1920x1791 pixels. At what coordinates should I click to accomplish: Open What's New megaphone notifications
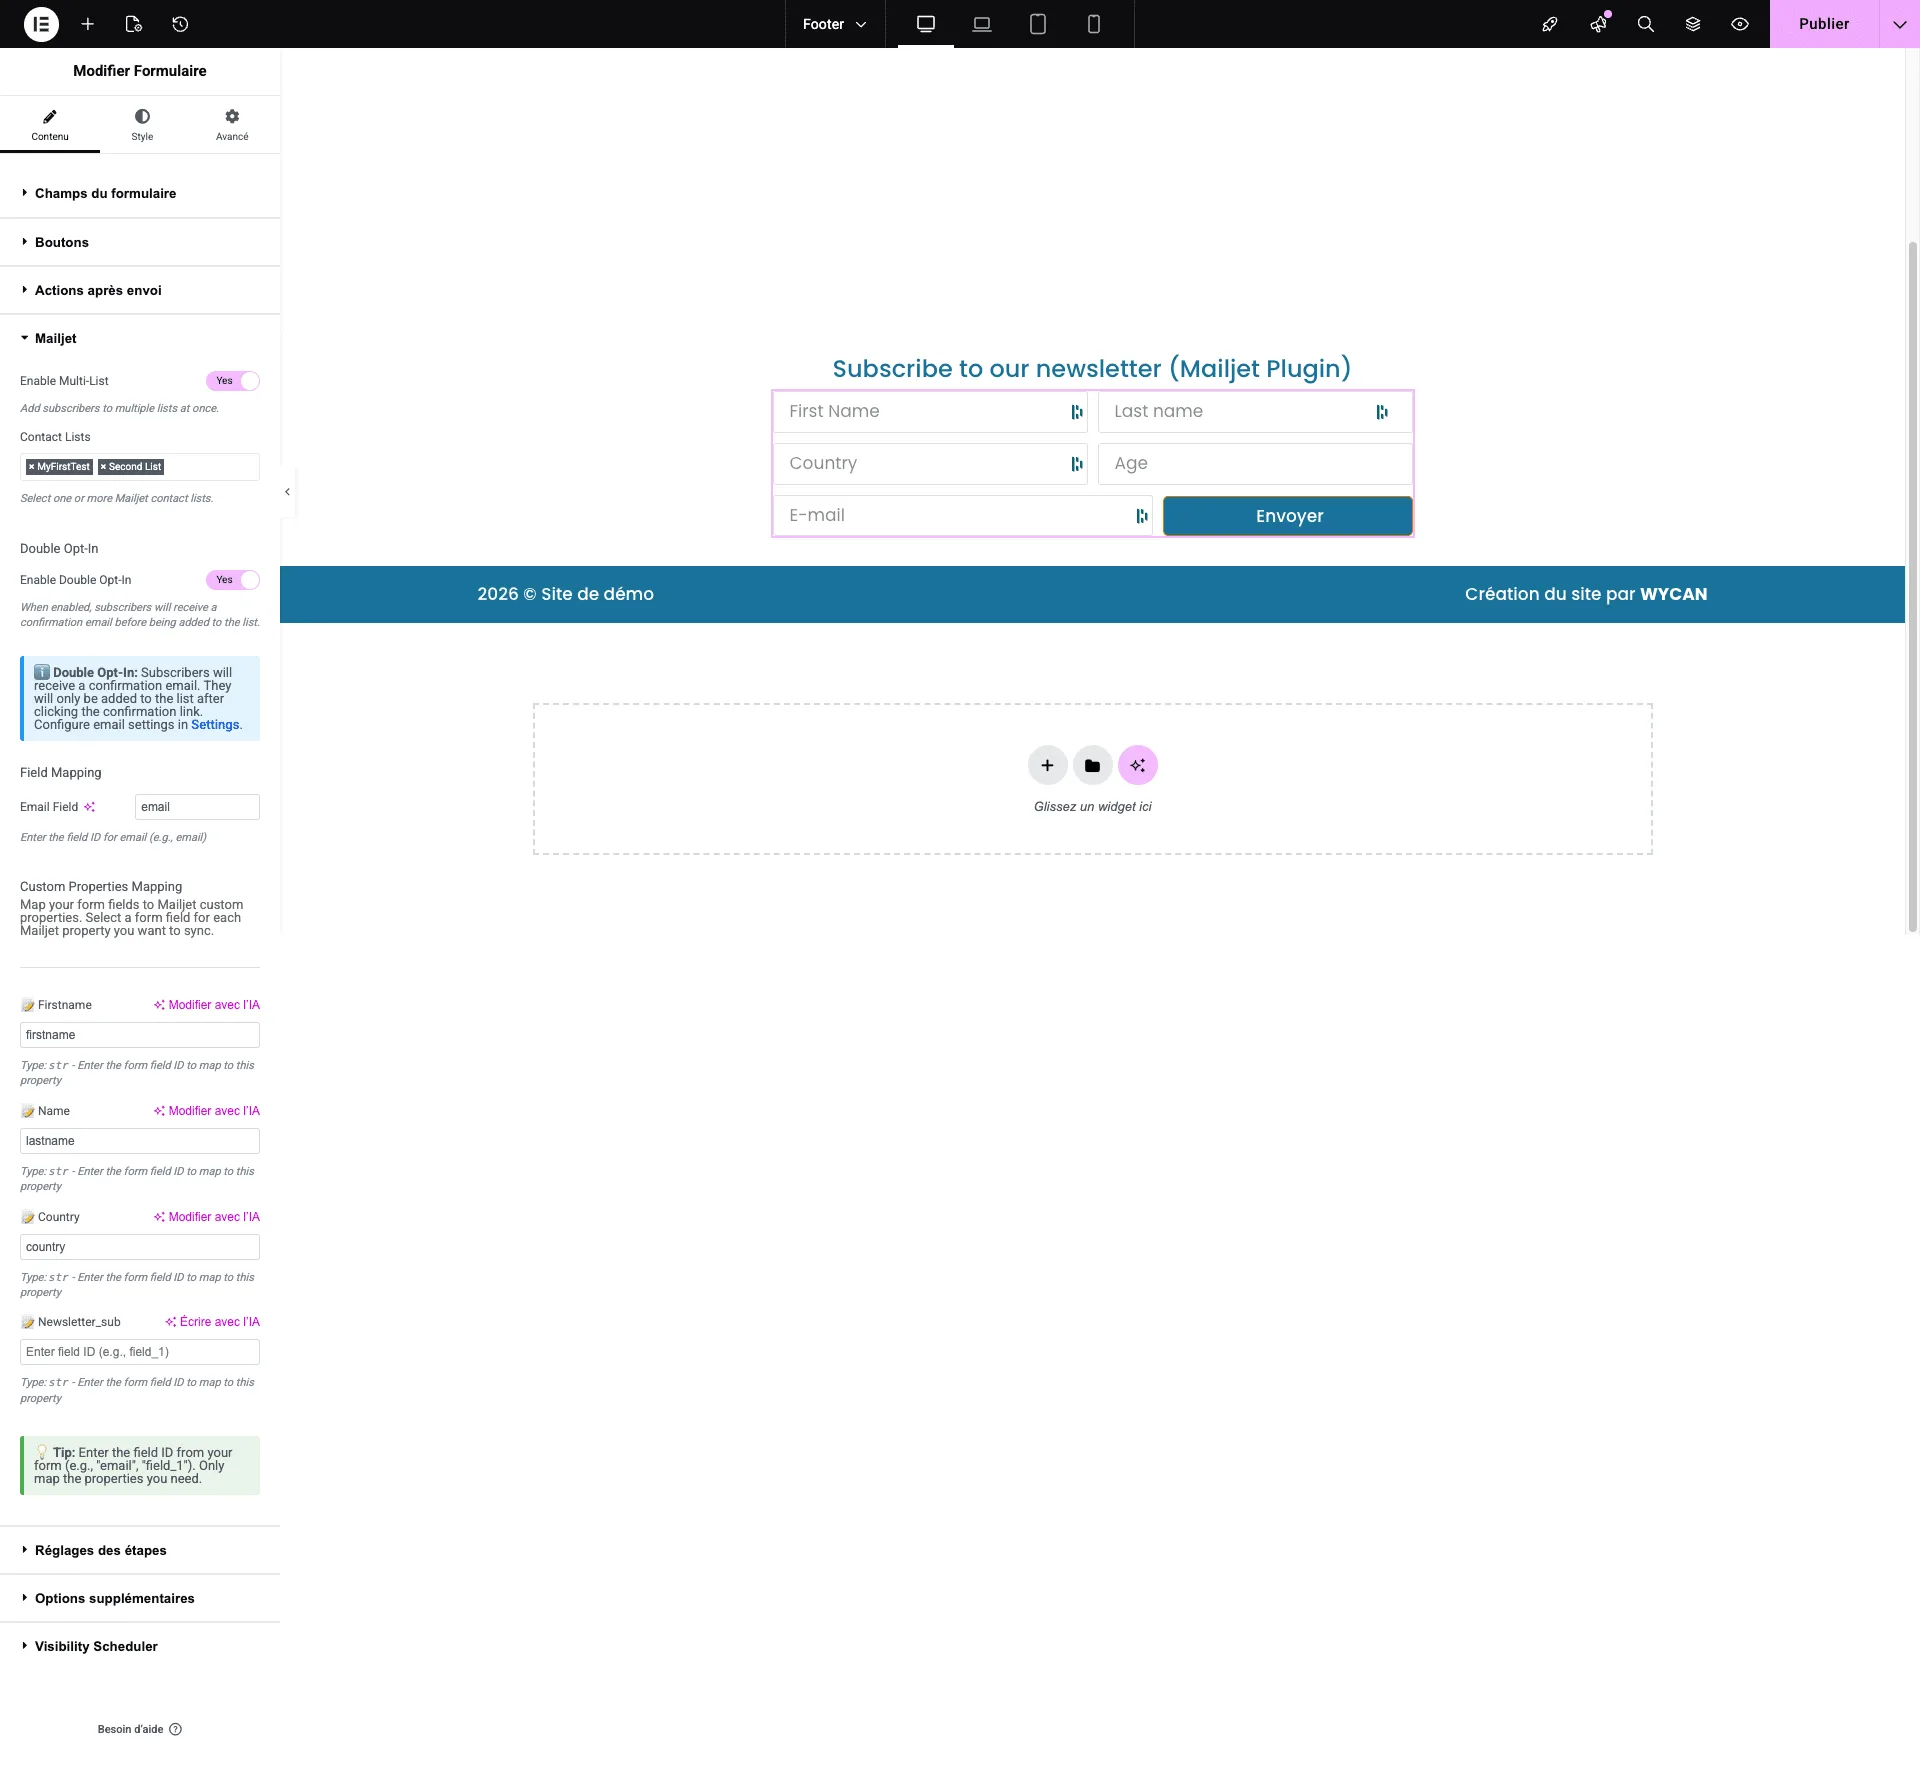(x=1598, y=24)
